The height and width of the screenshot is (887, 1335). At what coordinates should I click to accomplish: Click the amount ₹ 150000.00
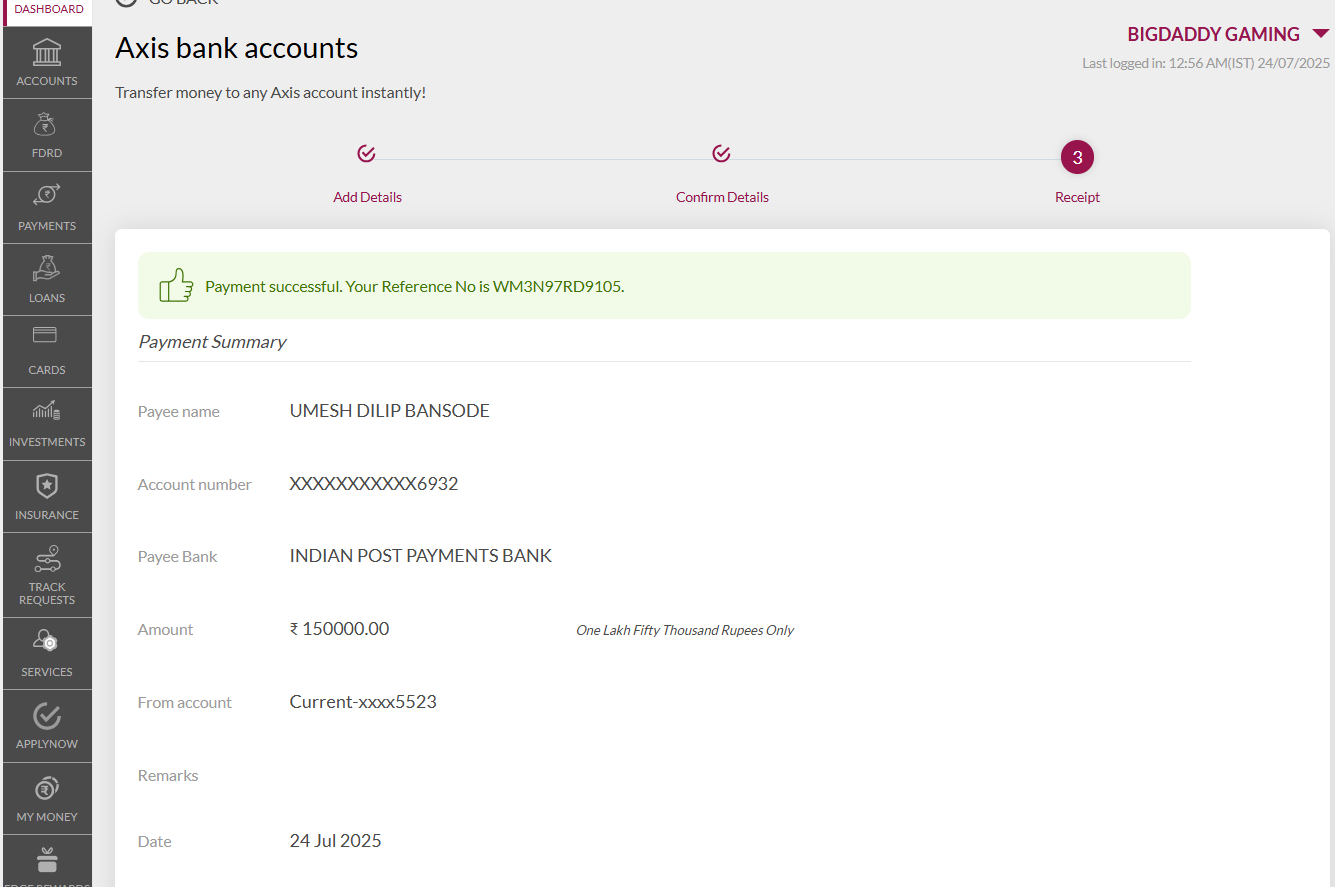coord(339,629)
